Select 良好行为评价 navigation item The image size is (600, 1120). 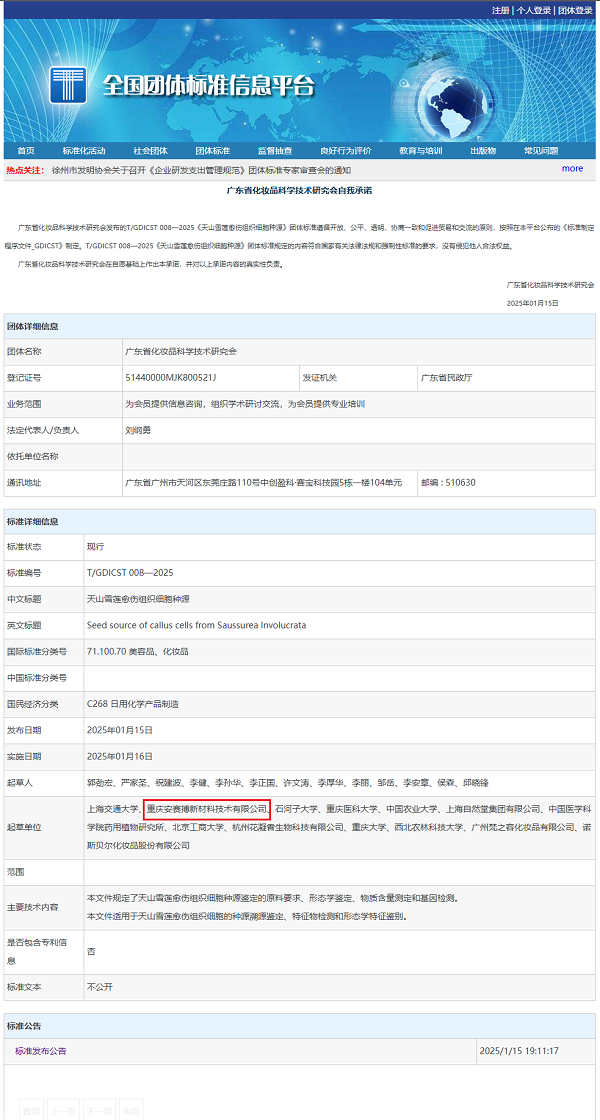pos(346,151)
